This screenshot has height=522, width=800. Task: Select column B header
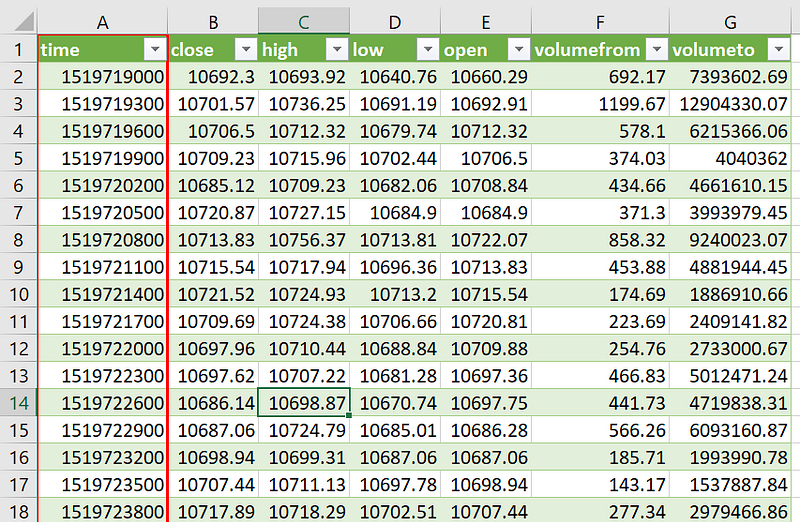pyautogui.click(x=213, y=22)
